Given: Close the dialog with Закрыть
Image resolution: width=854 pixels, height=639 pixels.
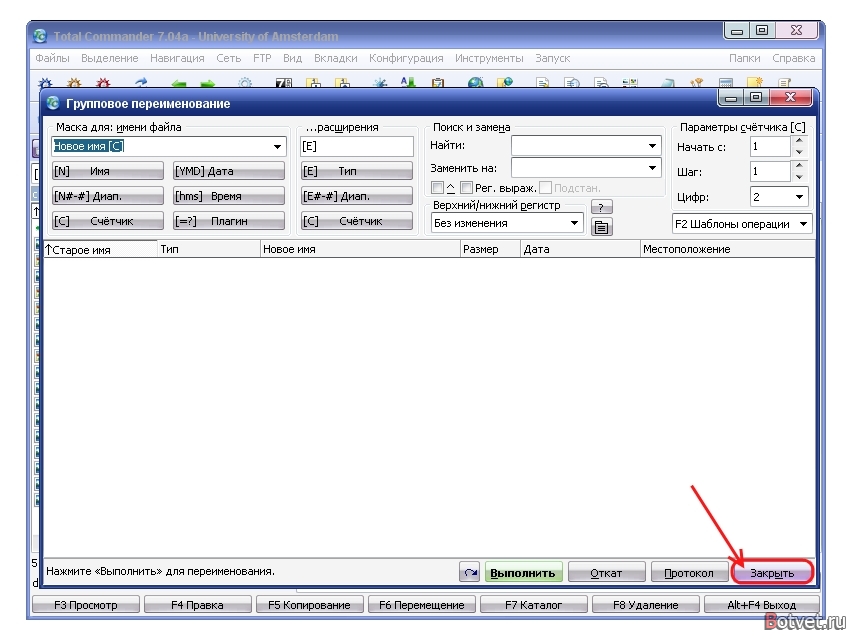Looking at the screenshot, I should tap(772, 573).
